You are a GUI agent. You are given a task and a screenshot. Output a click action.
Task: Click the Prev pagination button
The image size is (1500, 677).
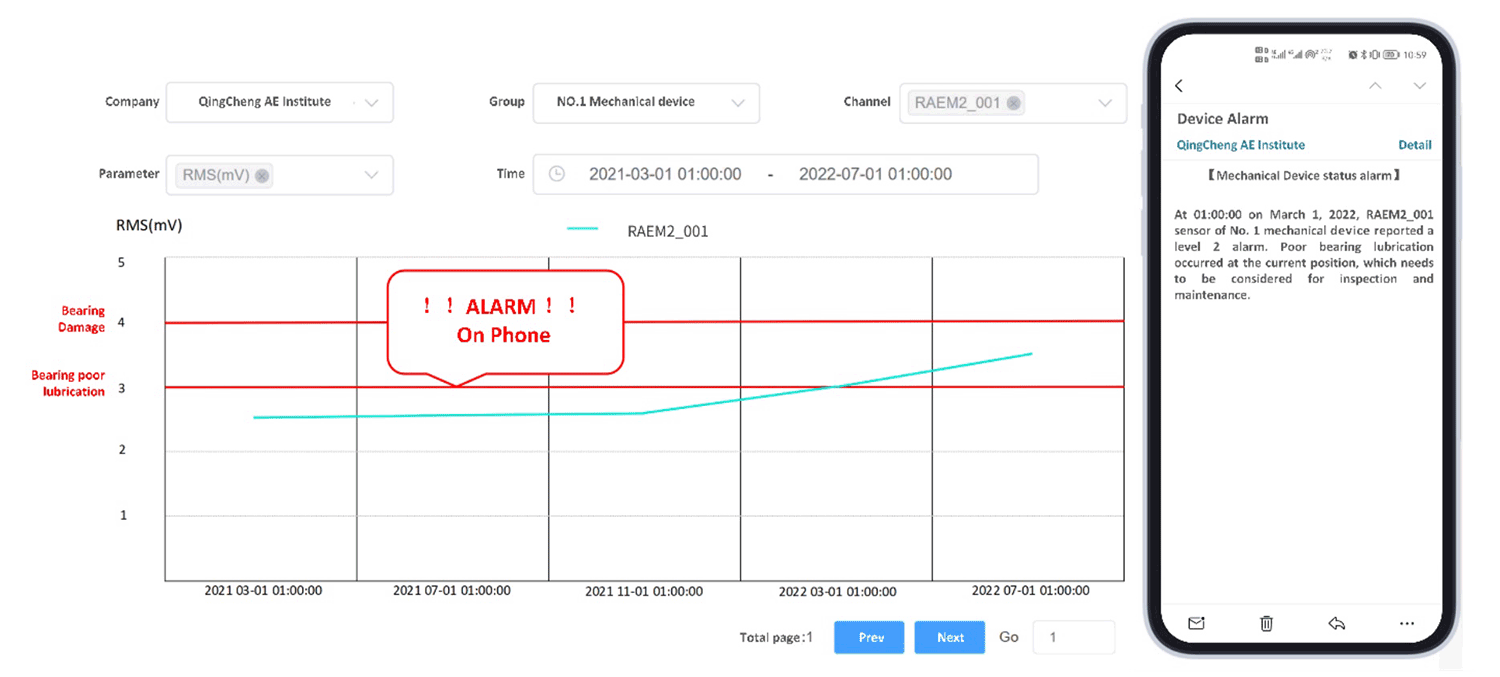coord(868,637)
